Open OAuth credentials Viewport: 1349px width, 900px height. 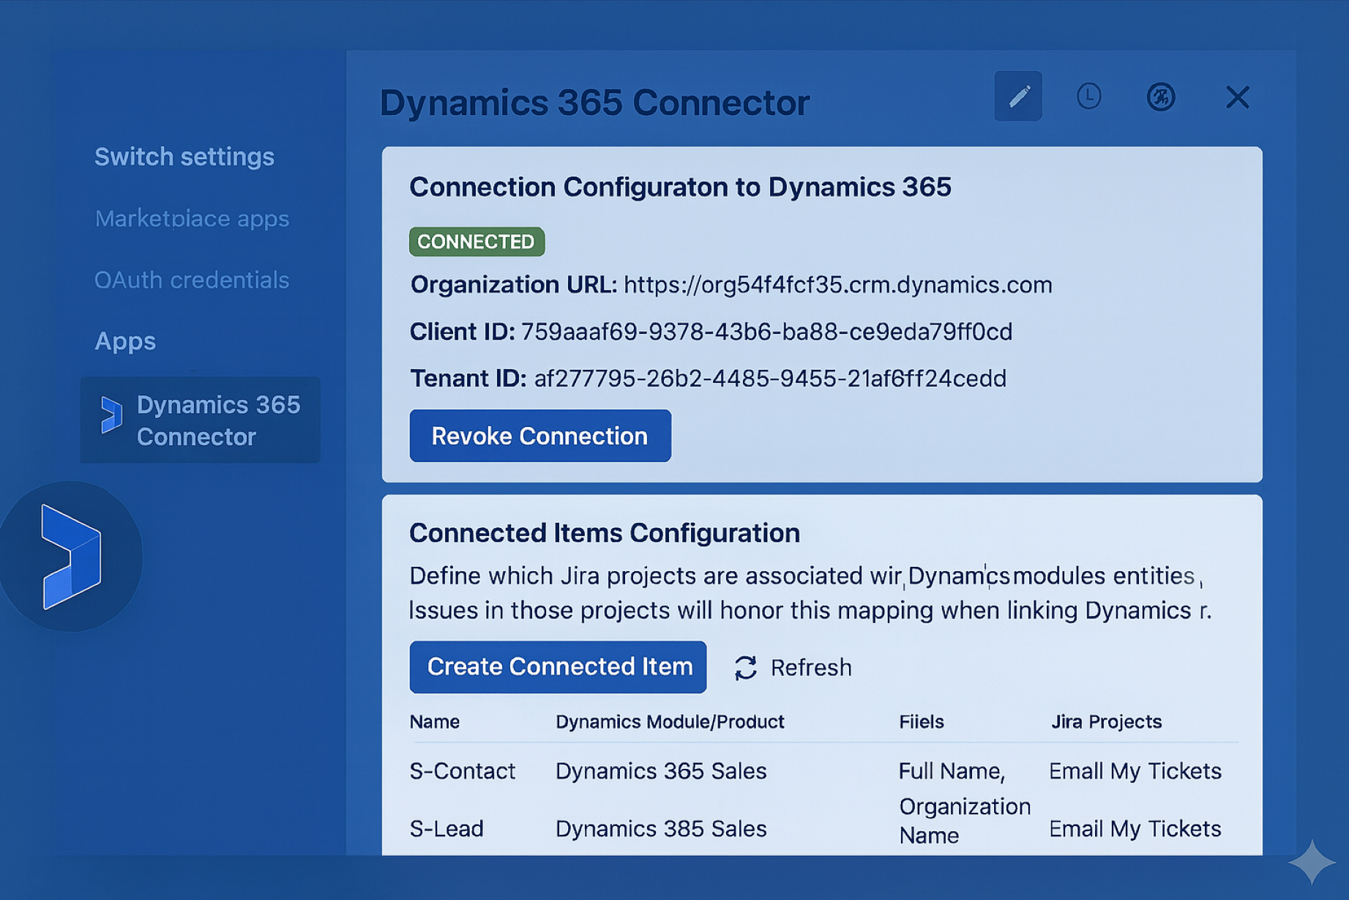pos(191,280)
